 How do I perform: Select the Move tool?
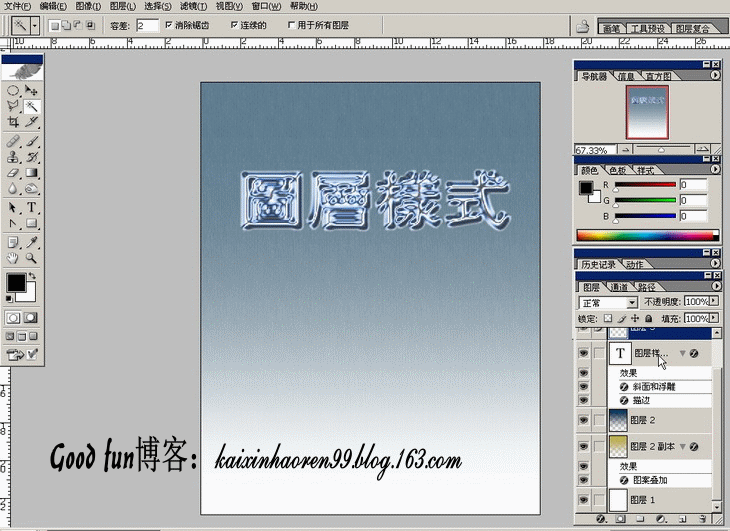[x=31, y=90]
